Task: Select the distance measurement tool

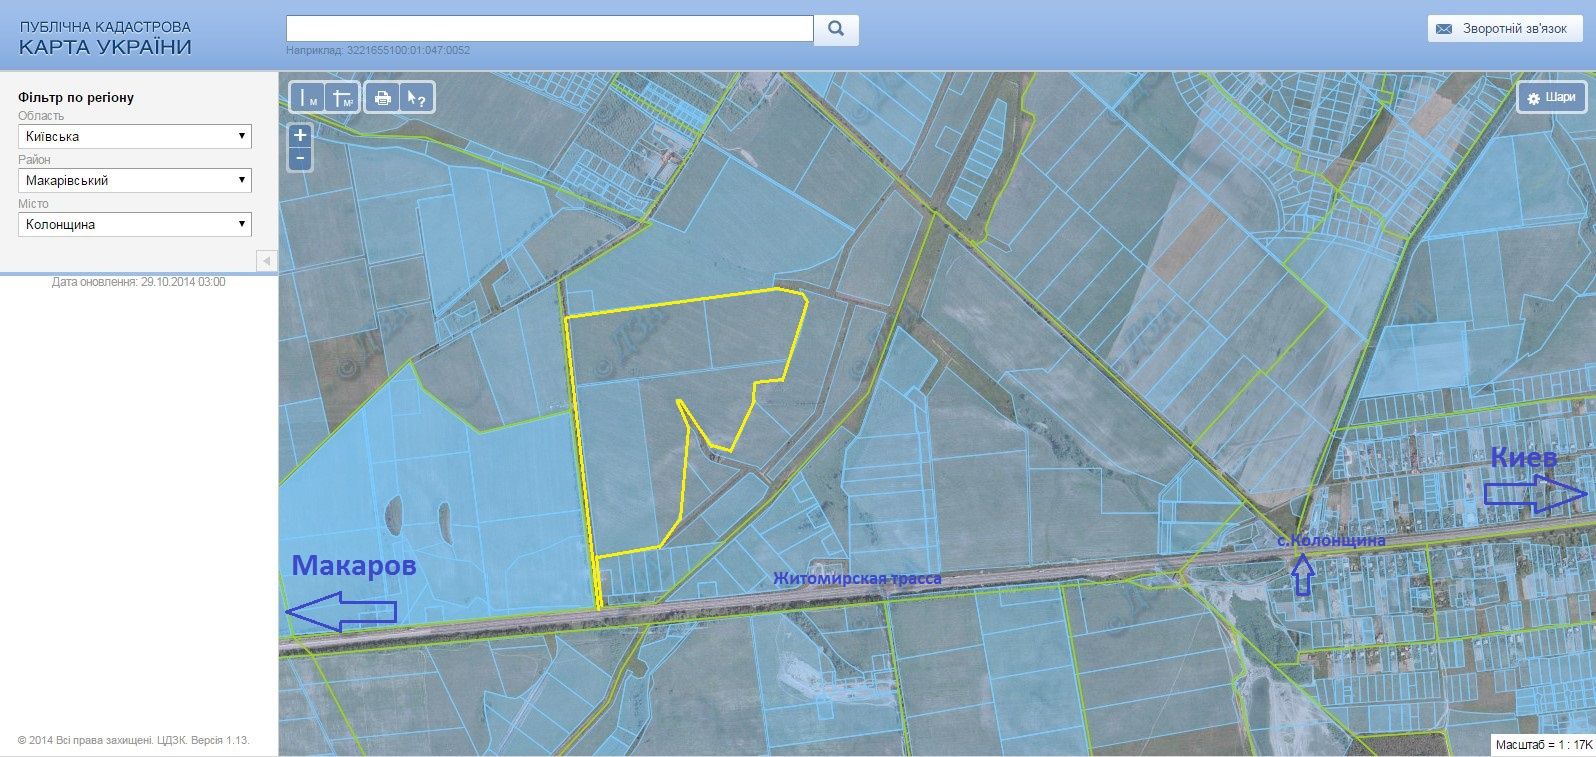Action: 308,98
